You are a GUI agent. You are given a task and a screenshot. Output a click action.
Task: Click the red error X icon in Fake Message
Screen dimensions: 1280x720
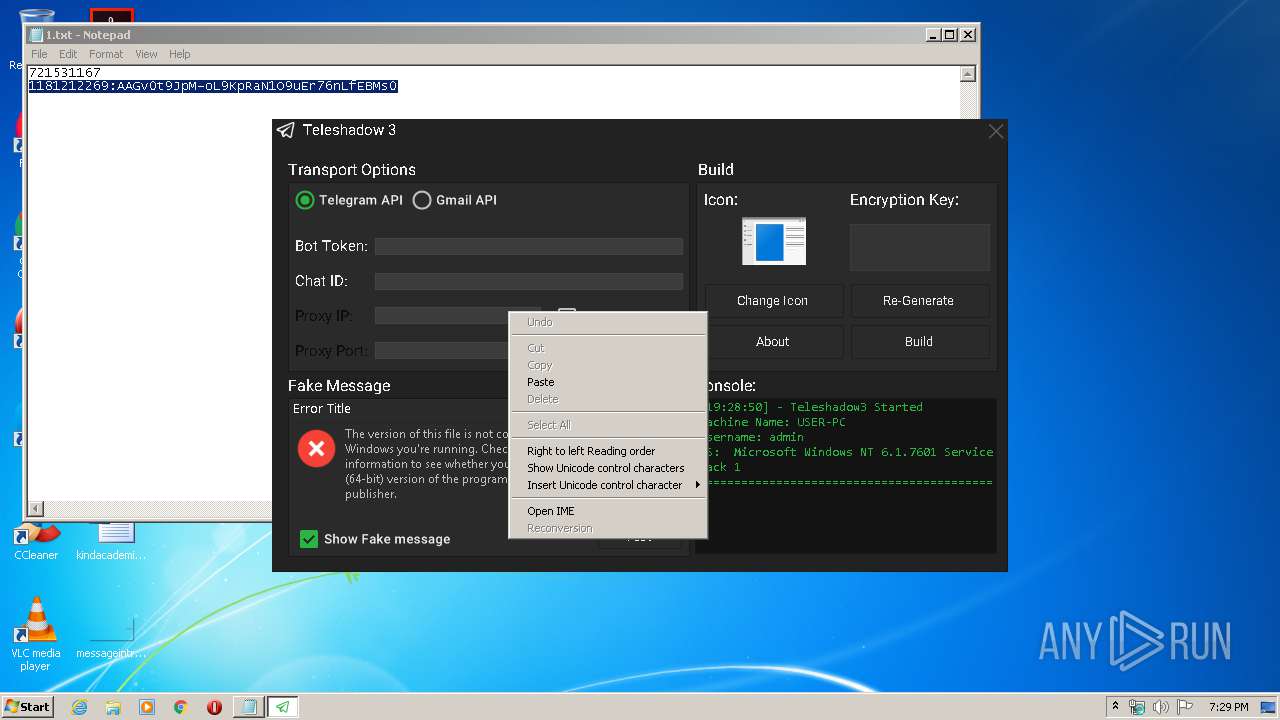(x=316, y=450)
